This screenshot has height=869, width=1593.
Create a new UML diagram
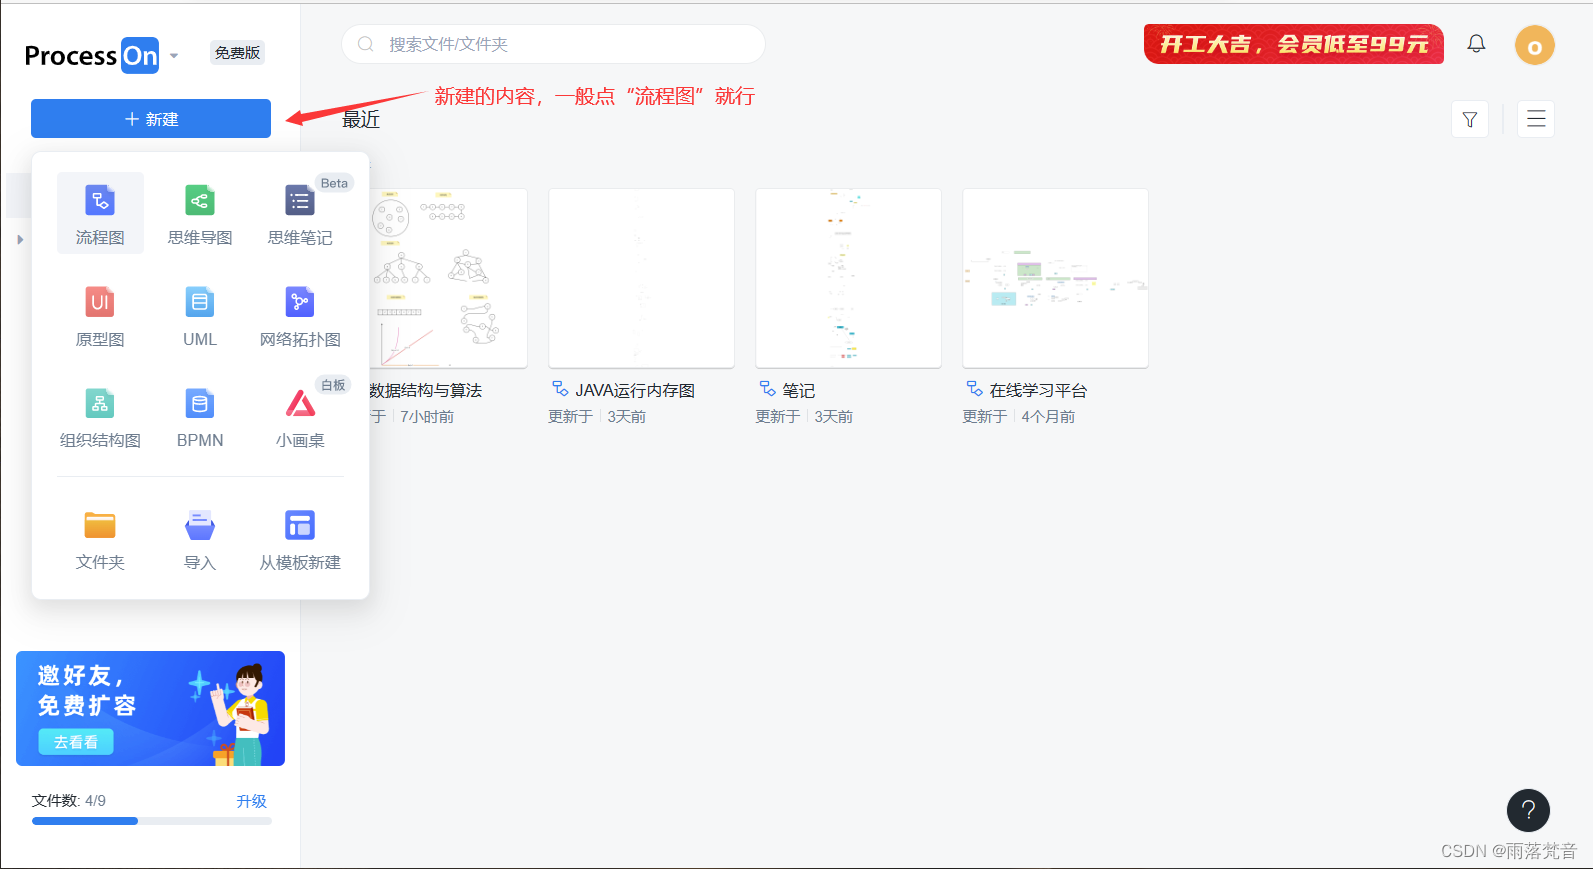tap(200, 315)
